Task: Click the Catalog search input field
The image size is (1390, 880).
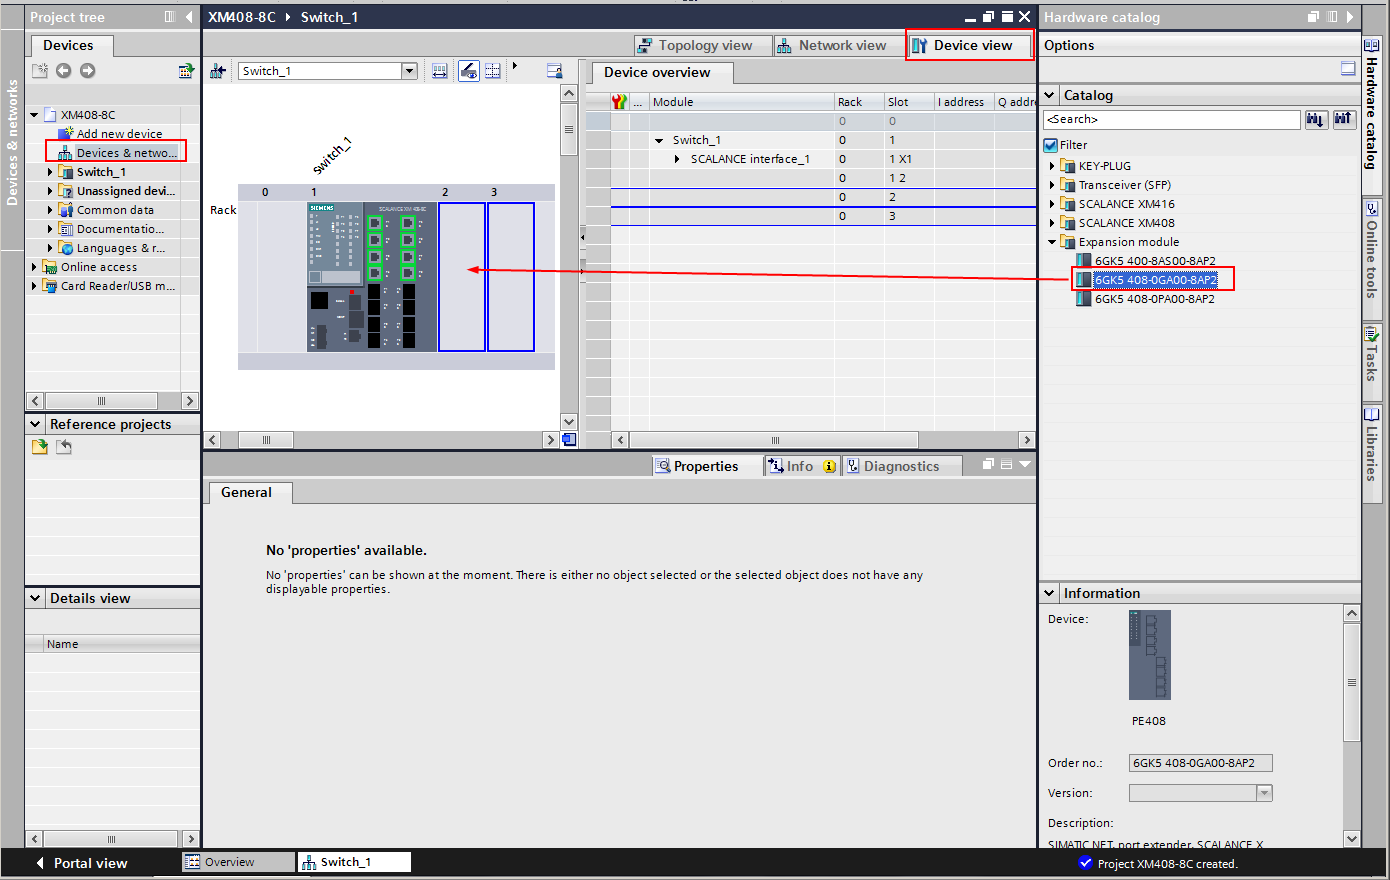Action: pos(1171,119)
